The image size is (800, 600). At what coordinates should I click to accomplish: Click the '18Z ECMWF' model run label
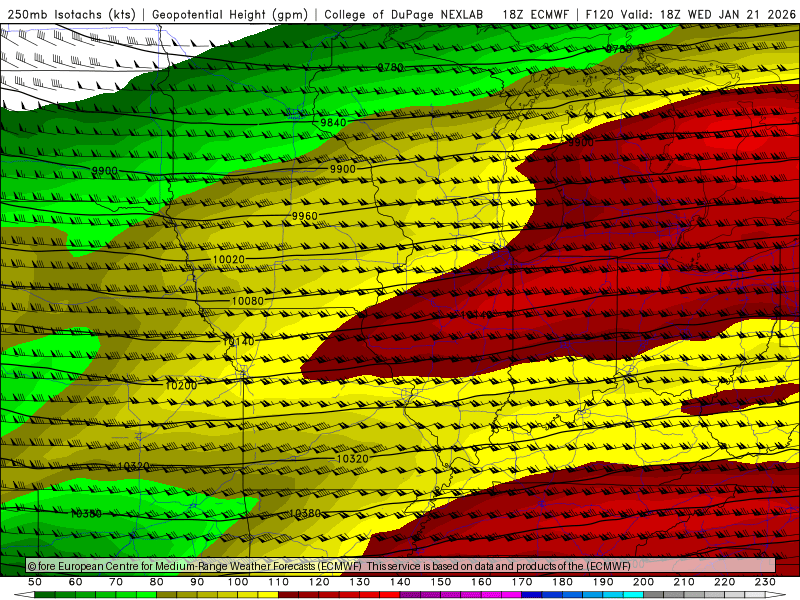[x=535, y=14]
